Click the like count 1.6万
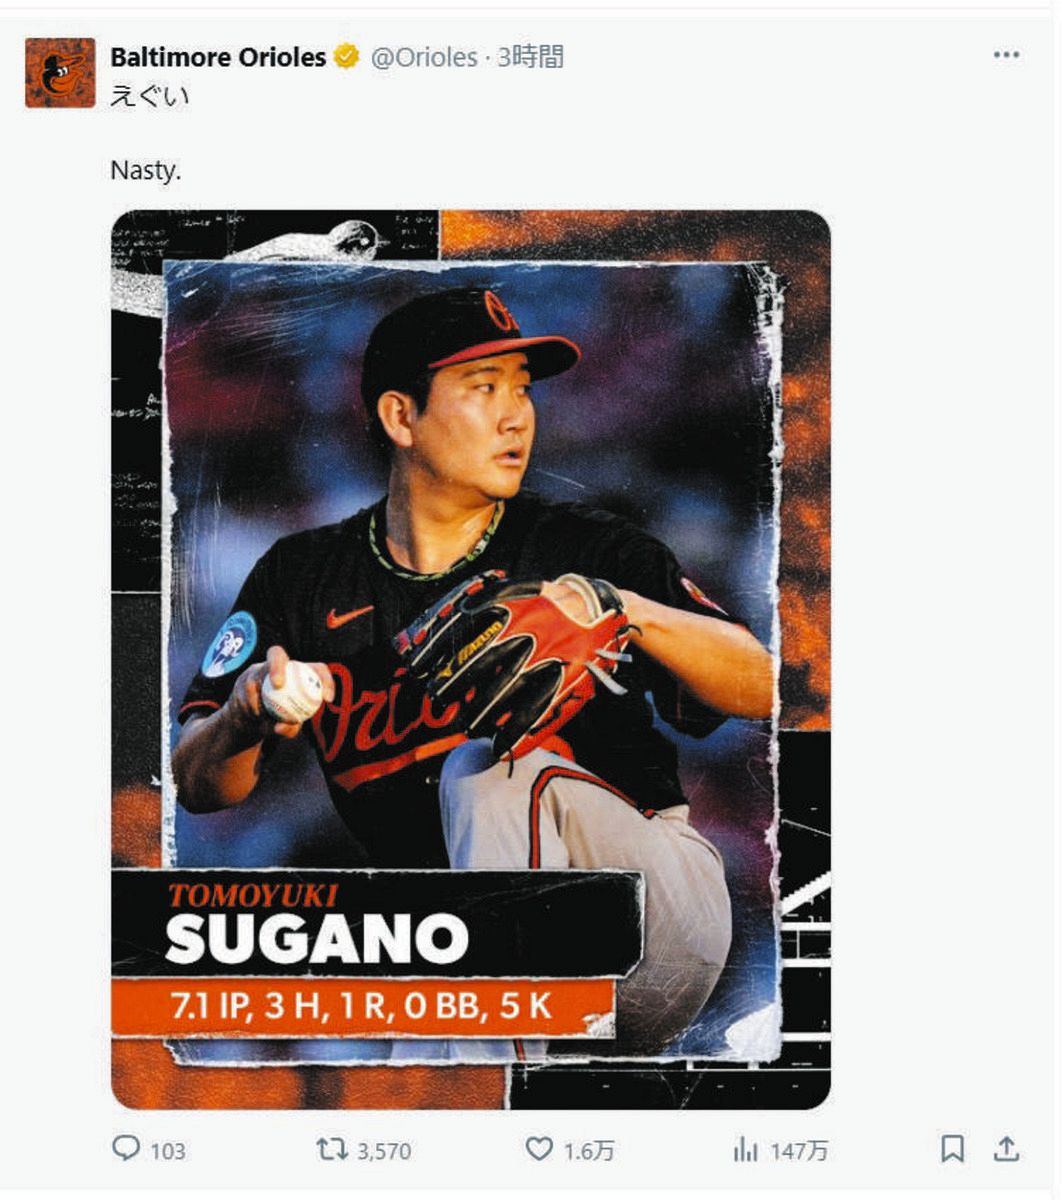 pos(588,1151)
